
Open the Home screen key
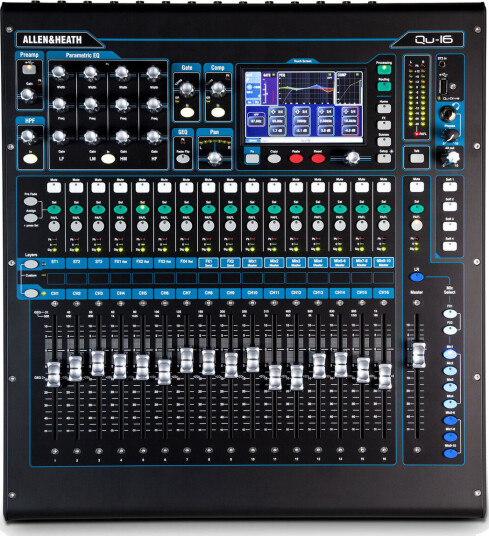point(384,109)
